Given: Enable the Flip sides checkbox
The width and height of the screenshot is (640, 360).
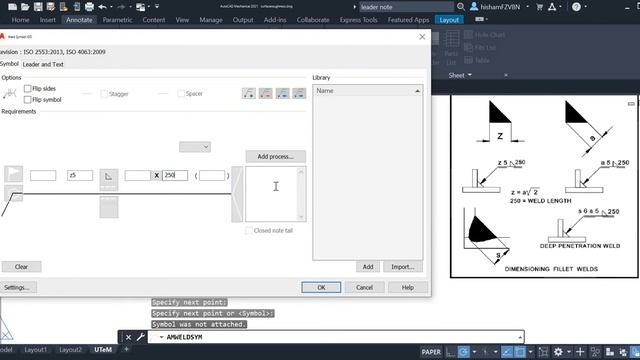Looking at the screenshot, I should click(28, 89).
